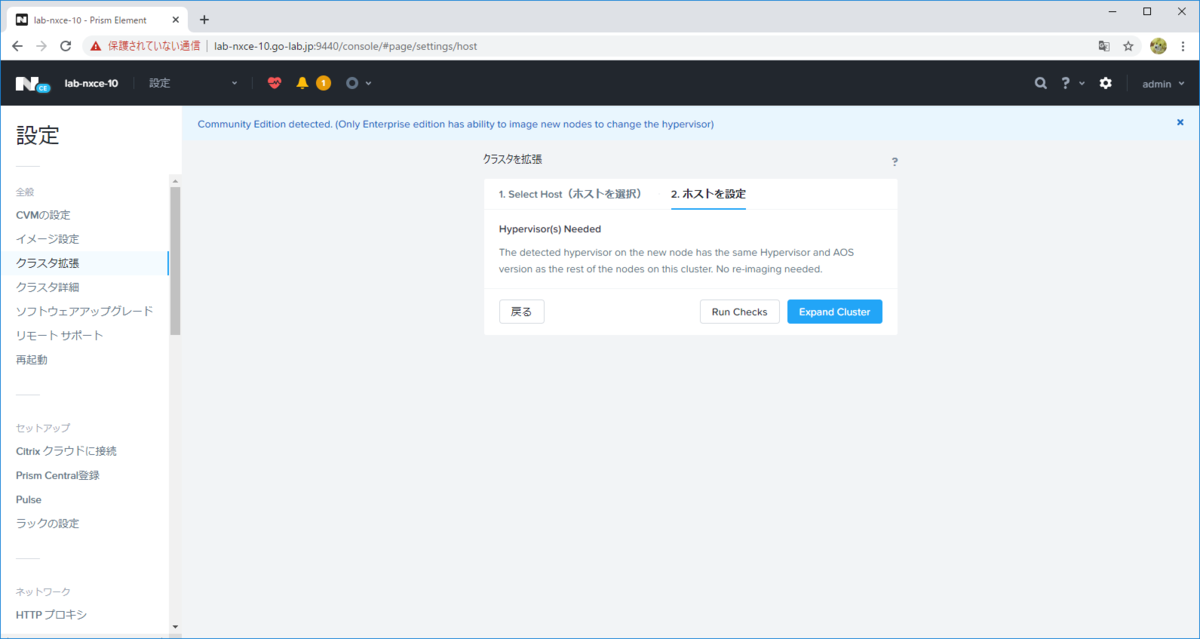Screen dimensions: 1200x639
Task: Click the Expand Cluster button
Action: pyautogui.click(x=835, y=312)
